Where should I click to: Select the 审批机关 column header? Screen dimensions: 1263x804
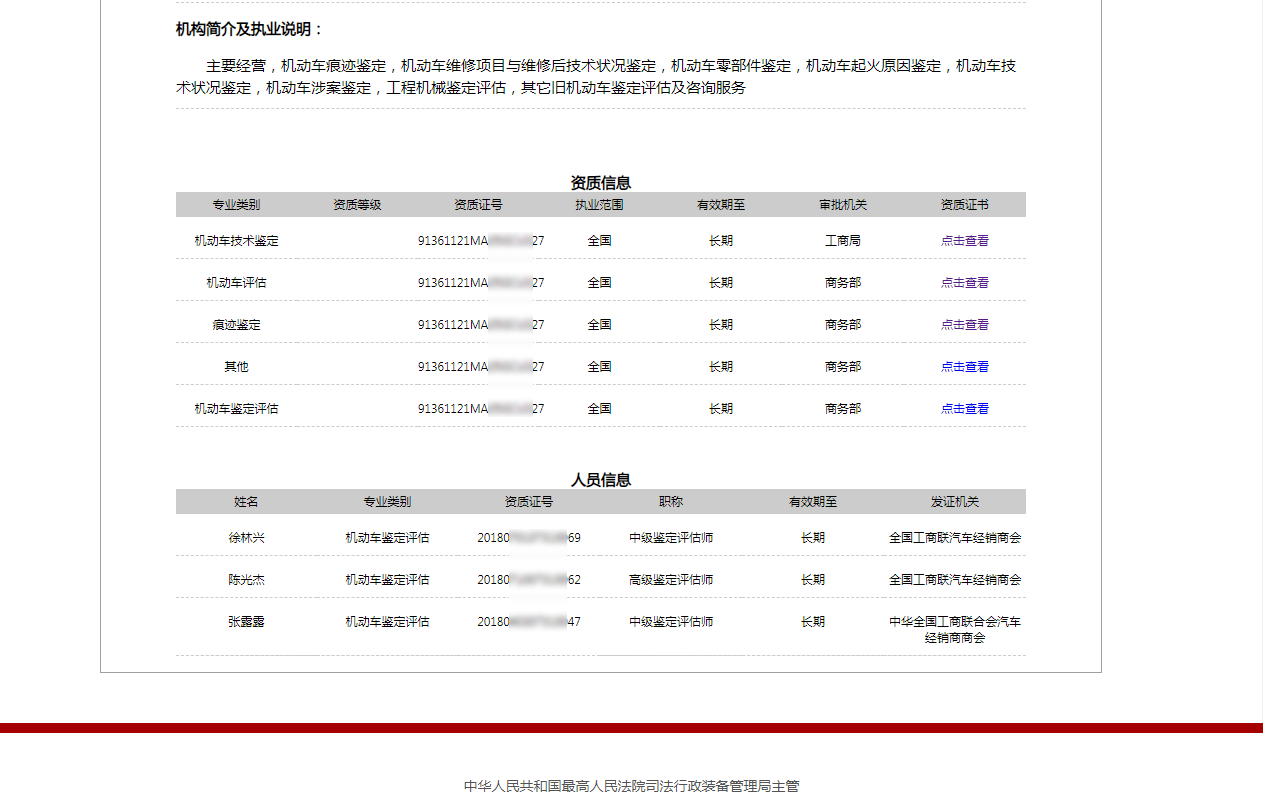(x=842, y=205)
